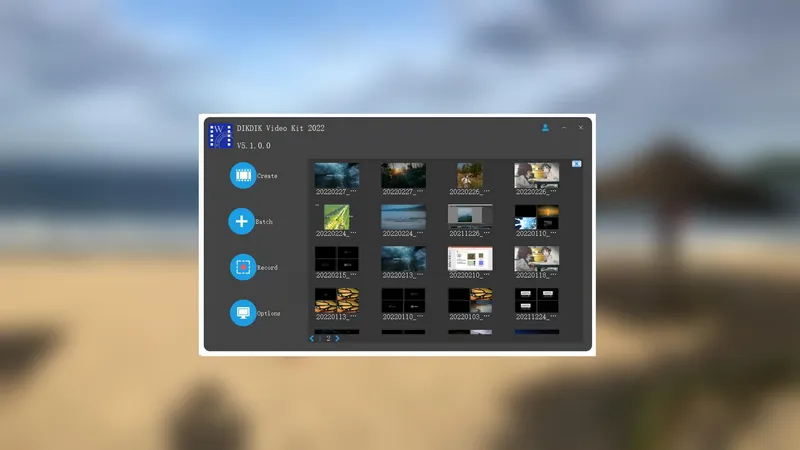Screen dimensions: 800x450
Task: Advance to next page using right arrow
Action: pyautogui.click(x=338, y=339)
